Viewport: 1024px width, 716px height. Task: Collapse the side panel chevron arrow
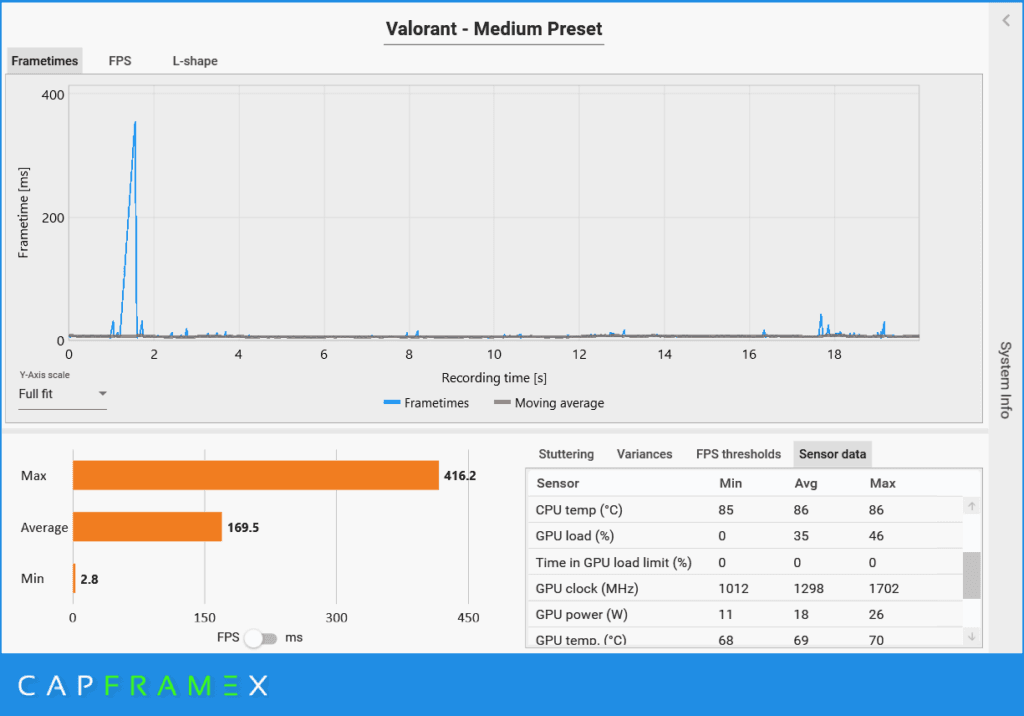point(1006,20)
